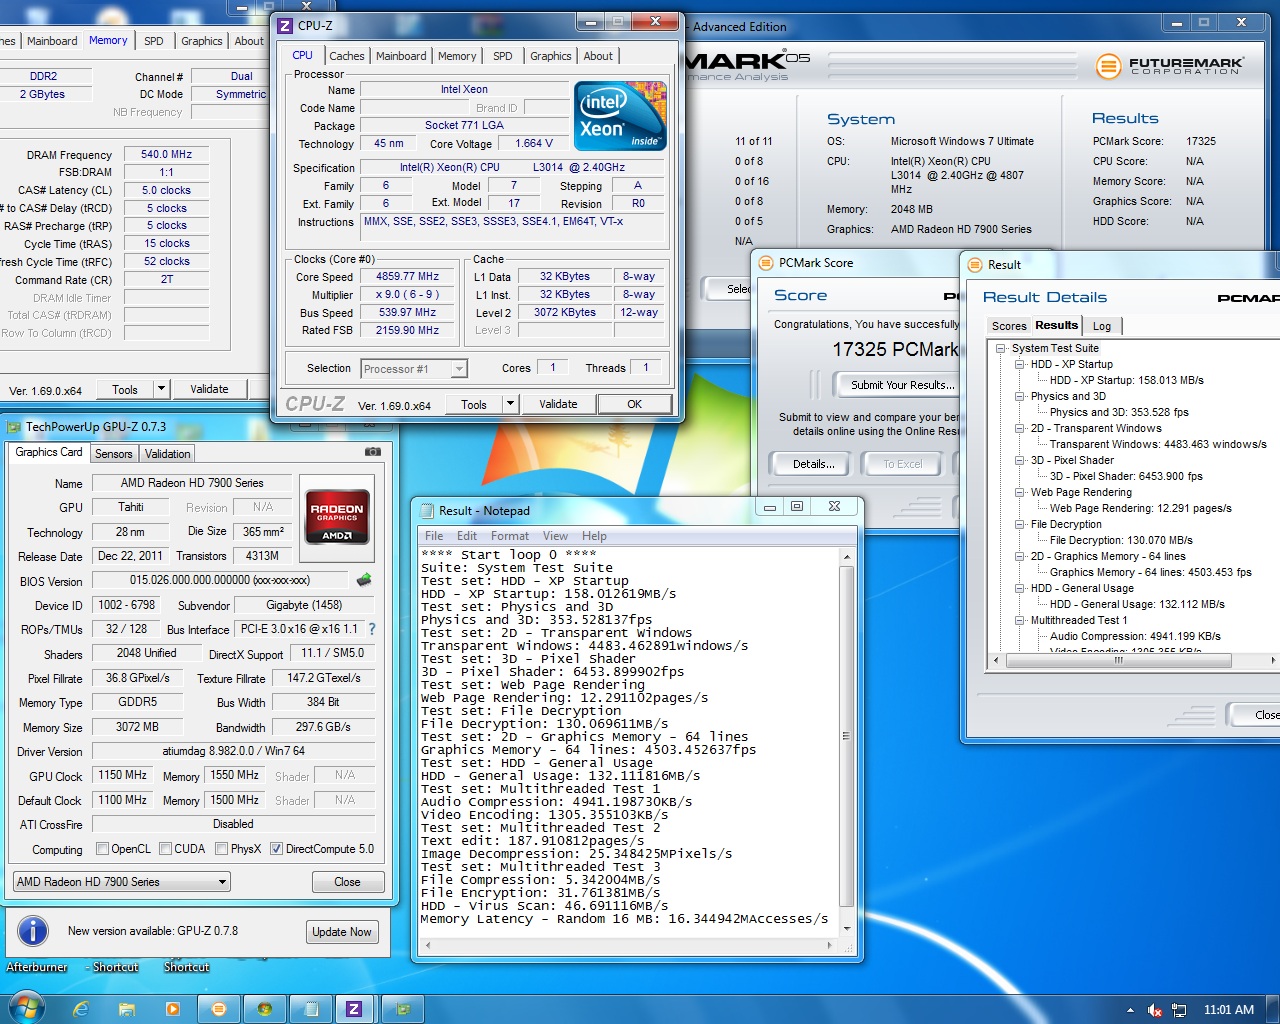Click the Intel Xeon inside logo
The height and width of the screenshot is (1024, 1280).
pyautogui.click(x=620, y=116)
